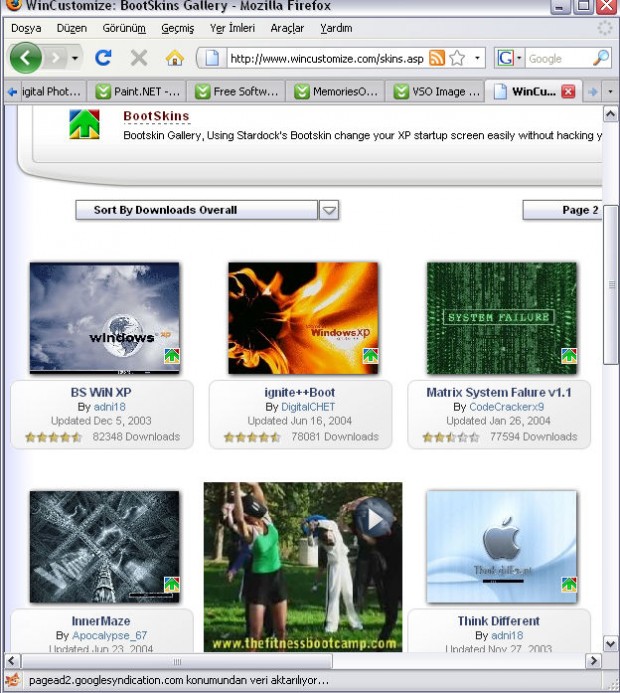Open the Düzen menu
The width and height of the screenshot is (620, 693).
click(72, 28)
